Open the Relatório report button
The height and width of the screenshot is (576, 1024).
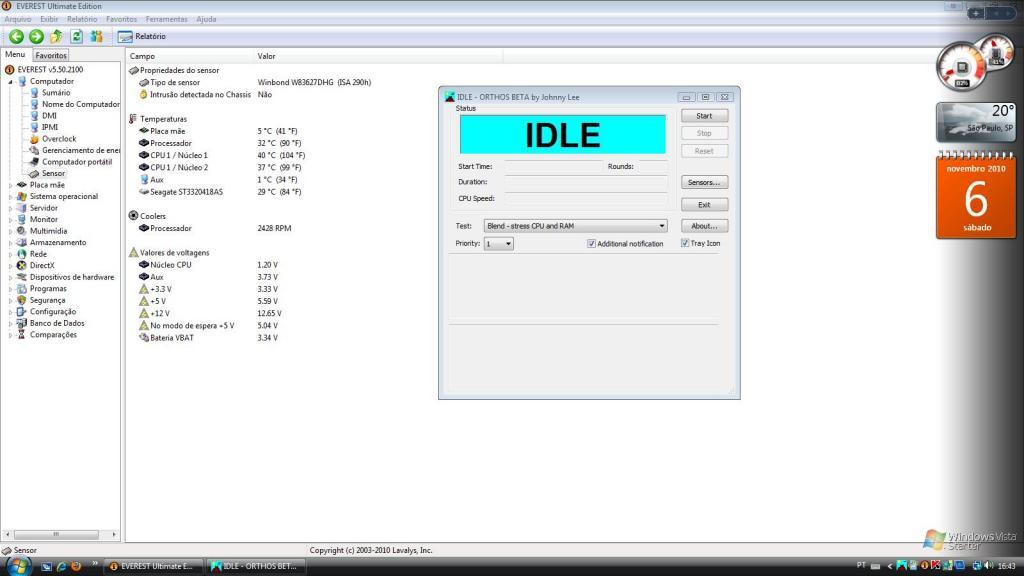point(142,37)
